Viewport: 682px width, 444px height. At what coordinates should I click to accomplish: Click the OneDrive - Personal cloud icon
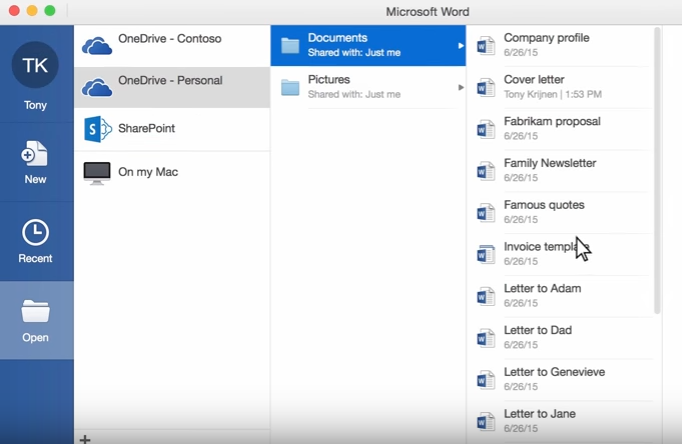(x=97, y=87)
